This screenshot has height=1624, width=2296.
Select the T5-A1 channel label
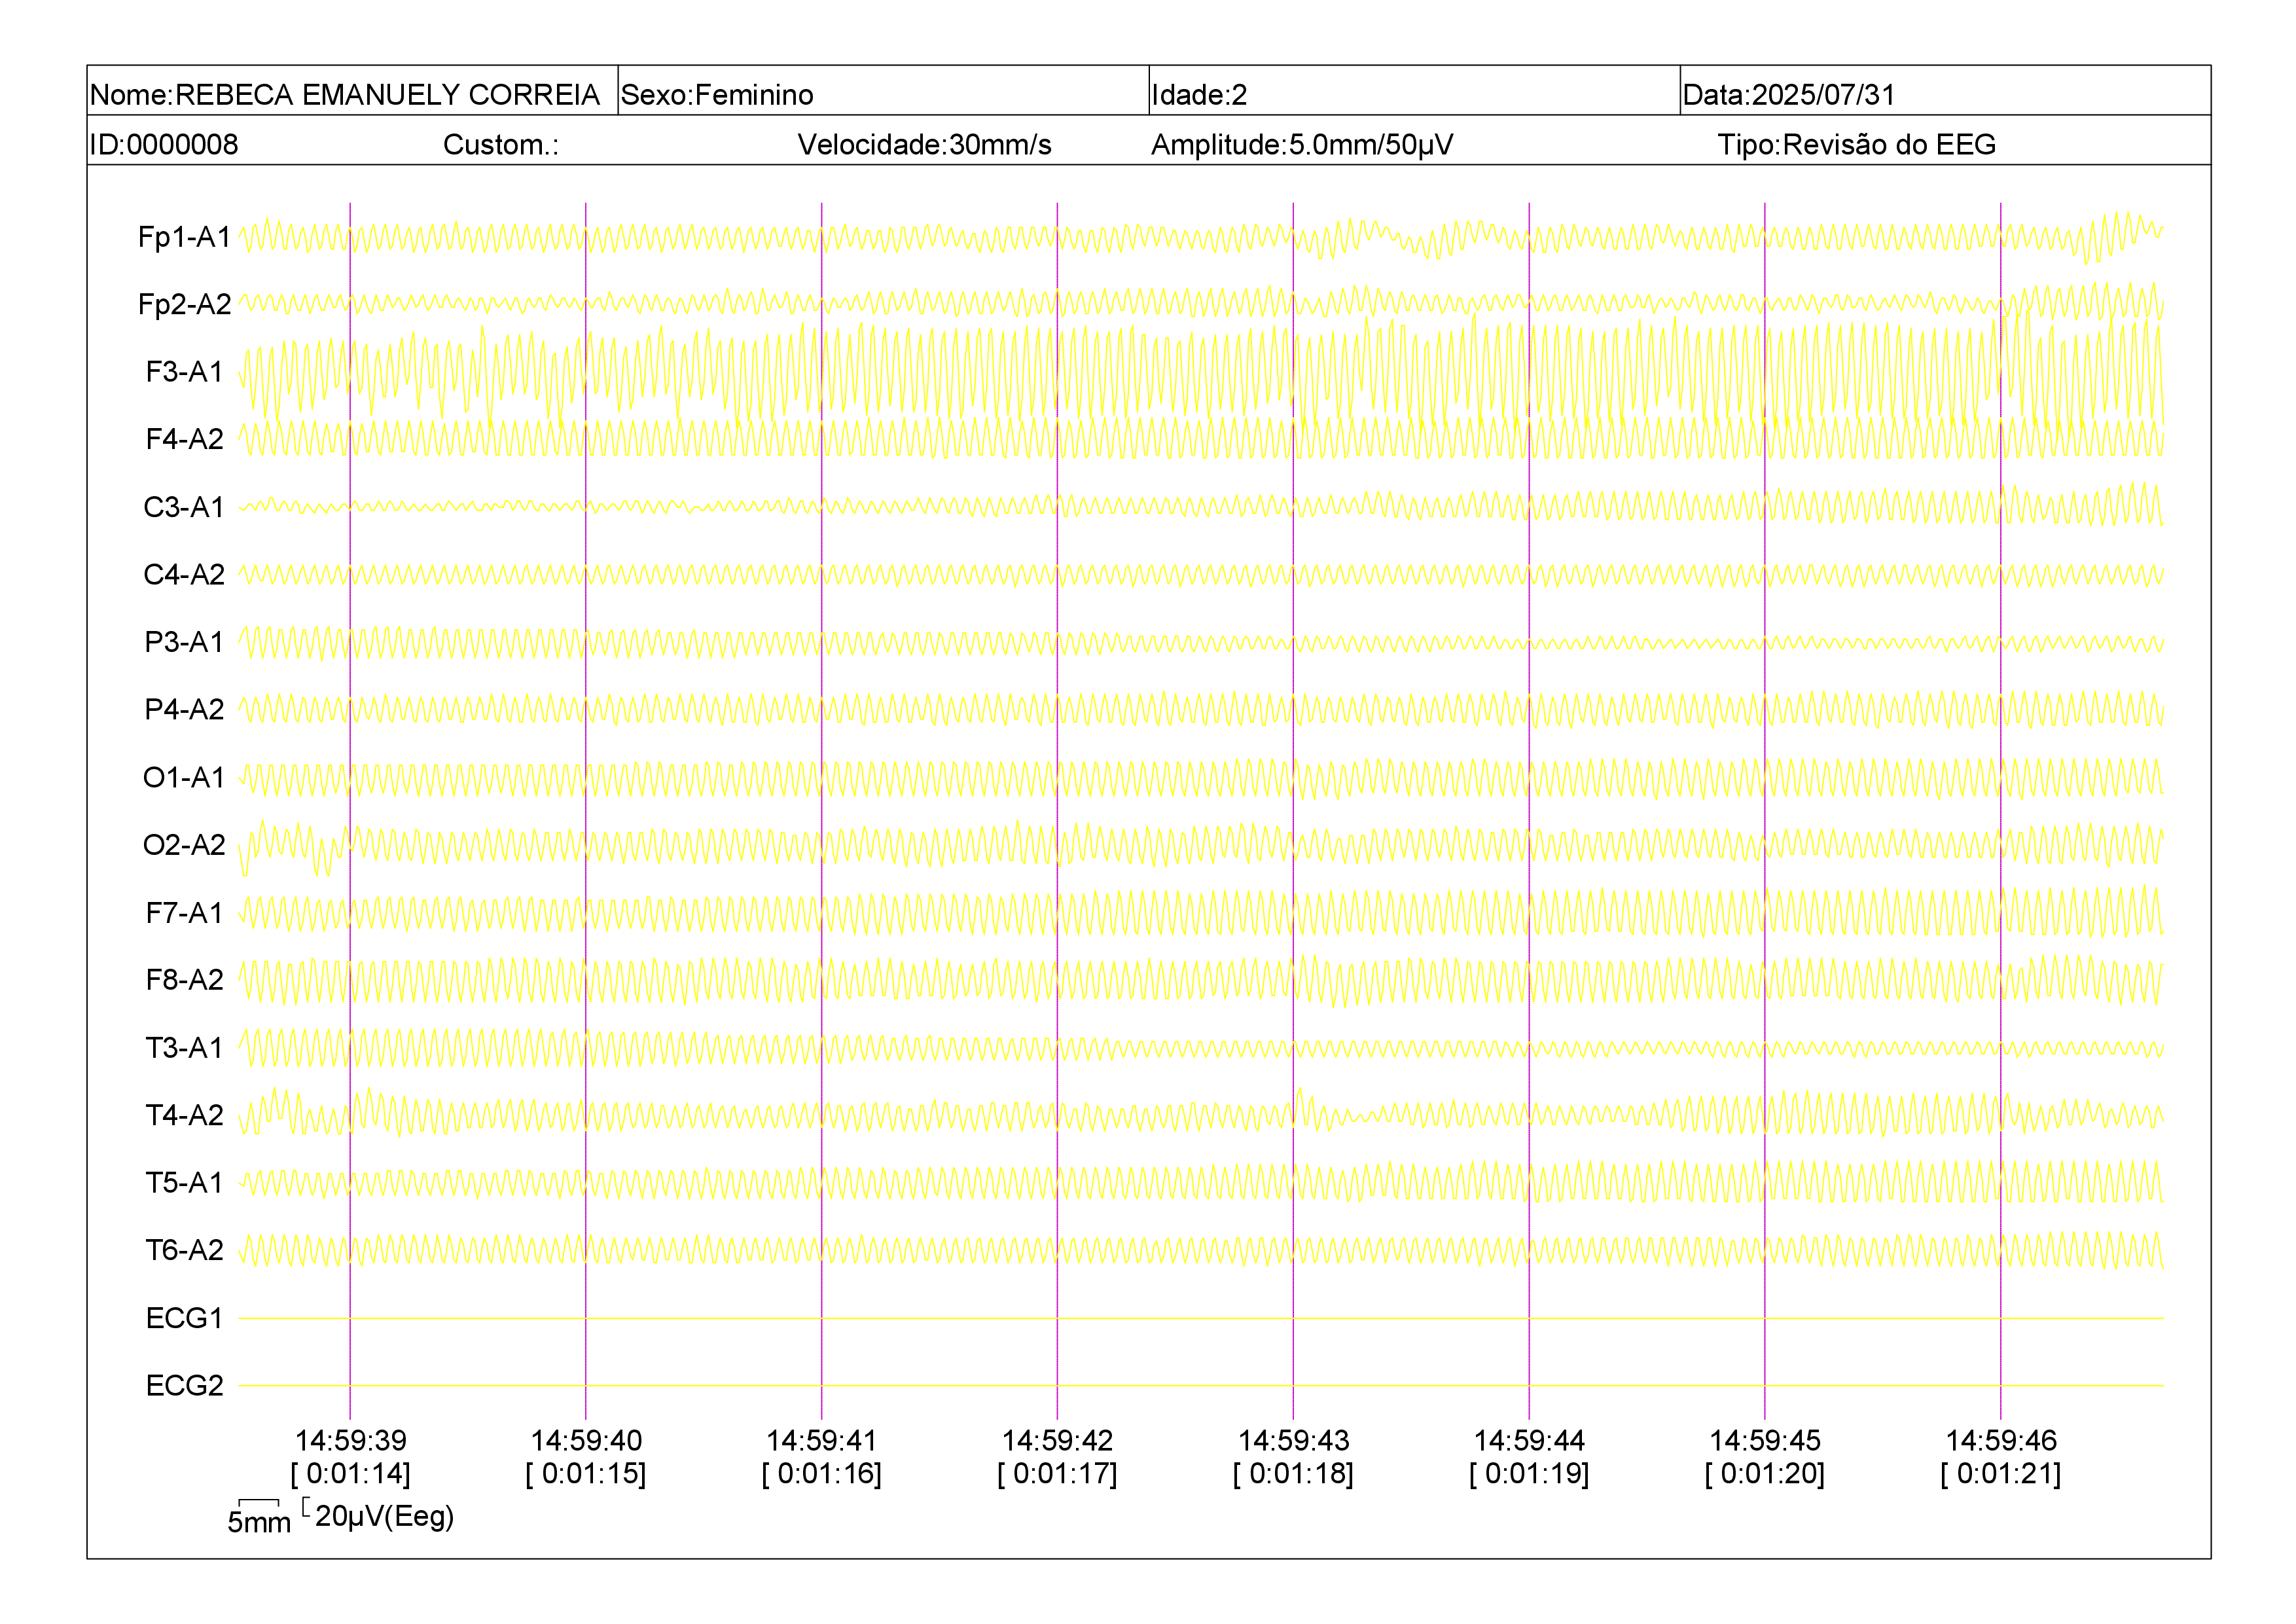(x=184, y=1182)
